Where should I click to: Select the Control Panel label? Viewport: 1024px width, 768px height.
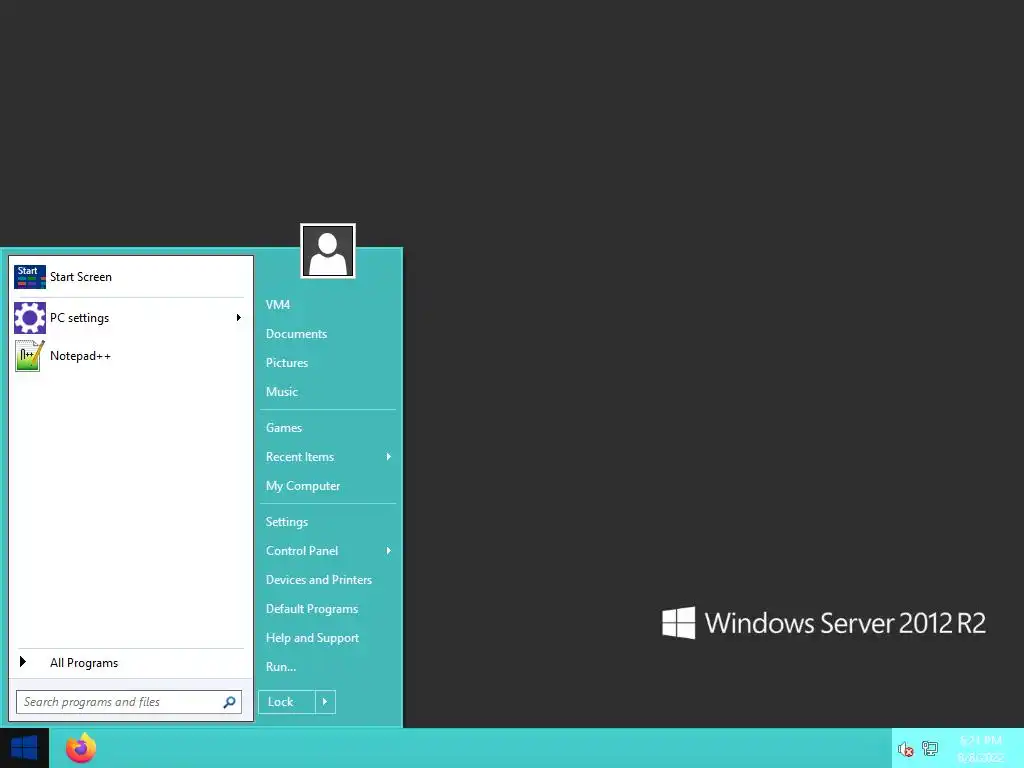302,551
